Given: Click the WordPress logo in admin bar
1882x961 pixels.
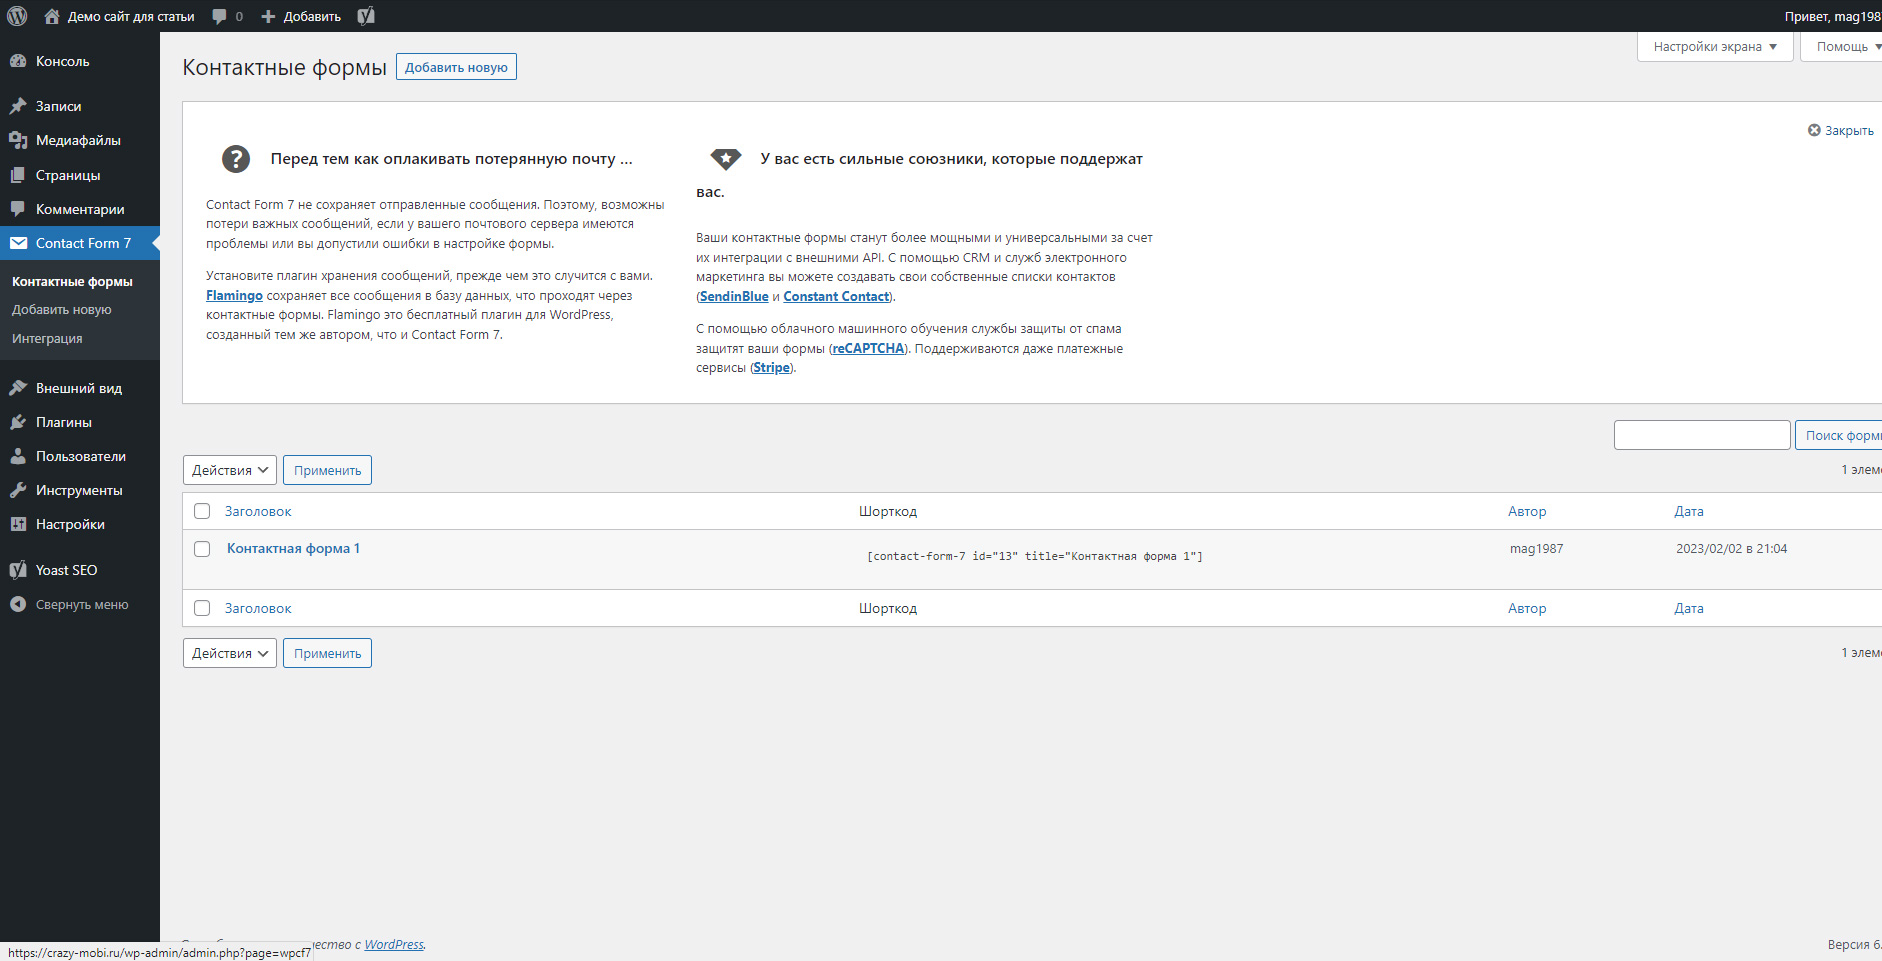Looking at the screenshot, I should [17, 16].
